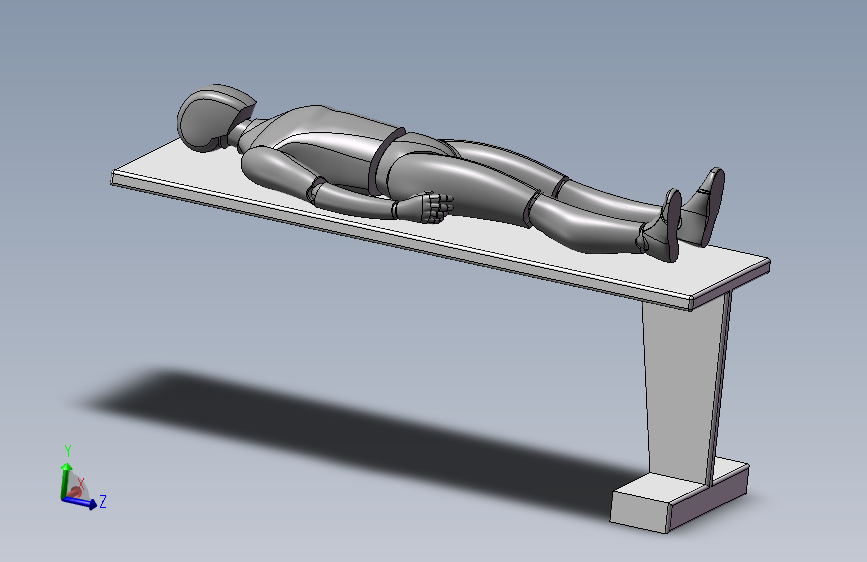Click the blue Z axis arrow of the triad
This screenshot has width=867, height=562.
point(80,502)
